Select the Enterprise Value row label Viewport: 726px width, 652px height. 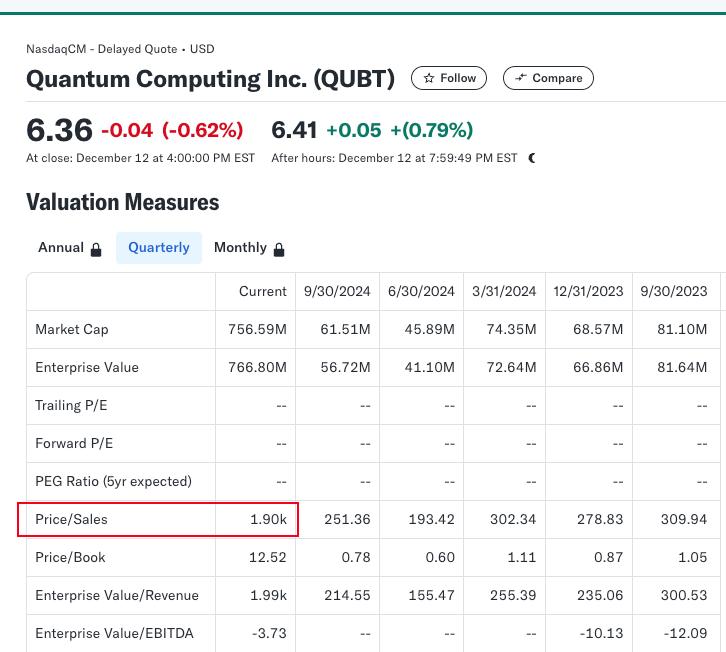(87, 367)
